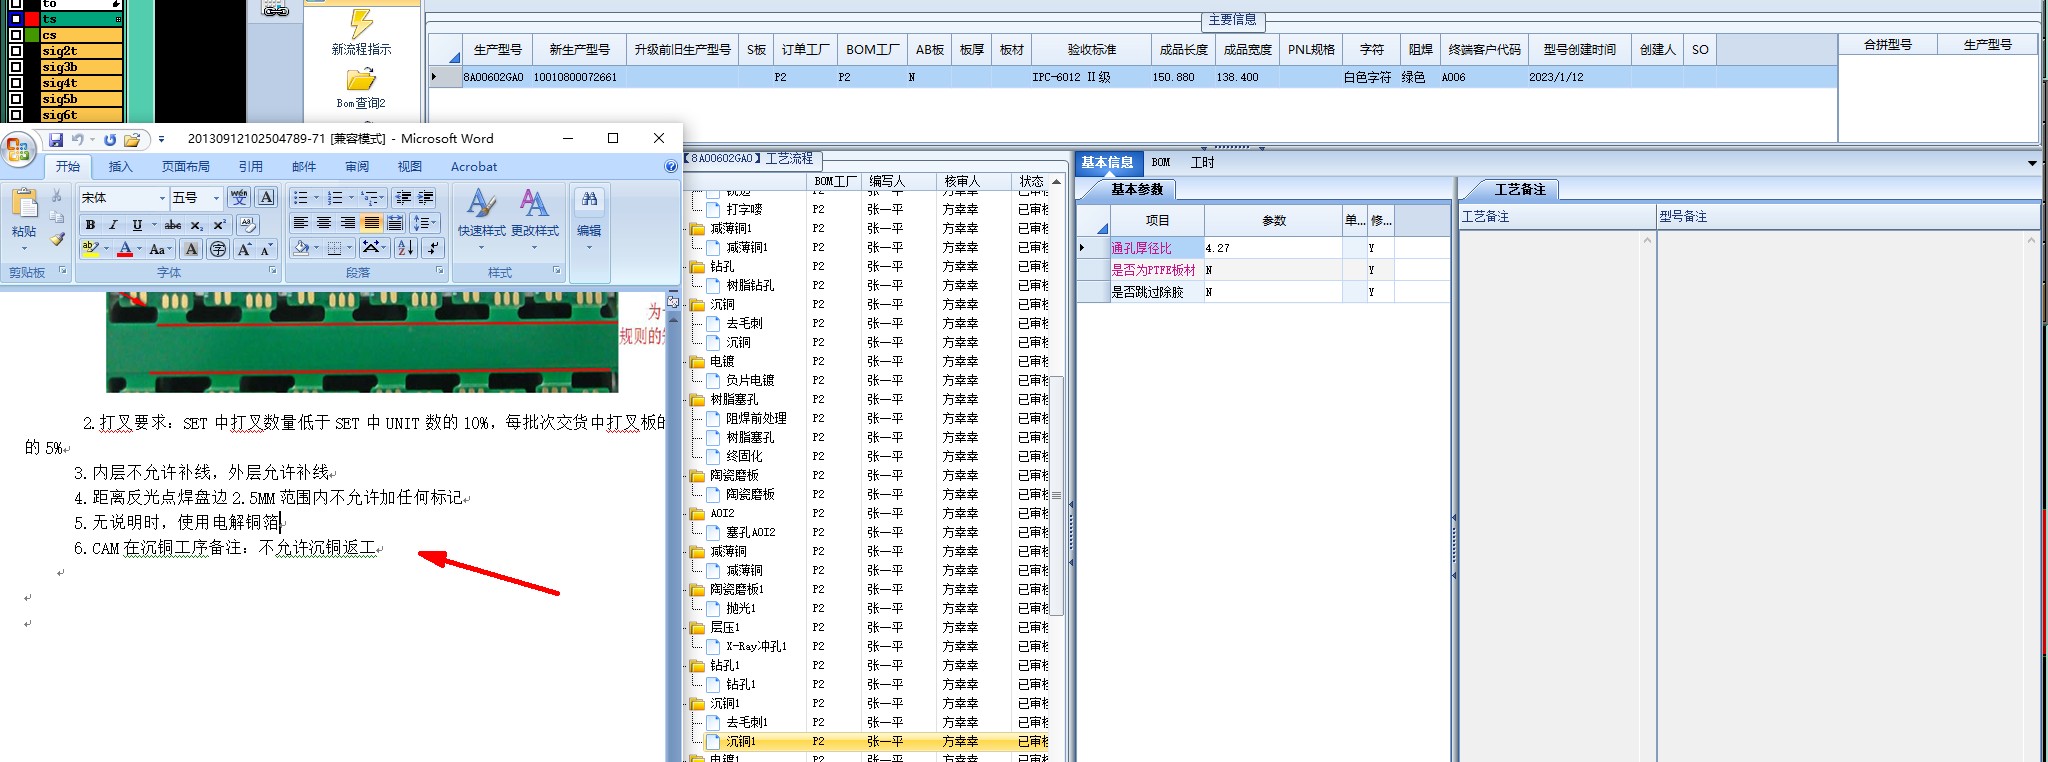Toggle the checkbox for layer sig6t
Viewport: 2048px width, 762px height.
(x=16, y=115)
